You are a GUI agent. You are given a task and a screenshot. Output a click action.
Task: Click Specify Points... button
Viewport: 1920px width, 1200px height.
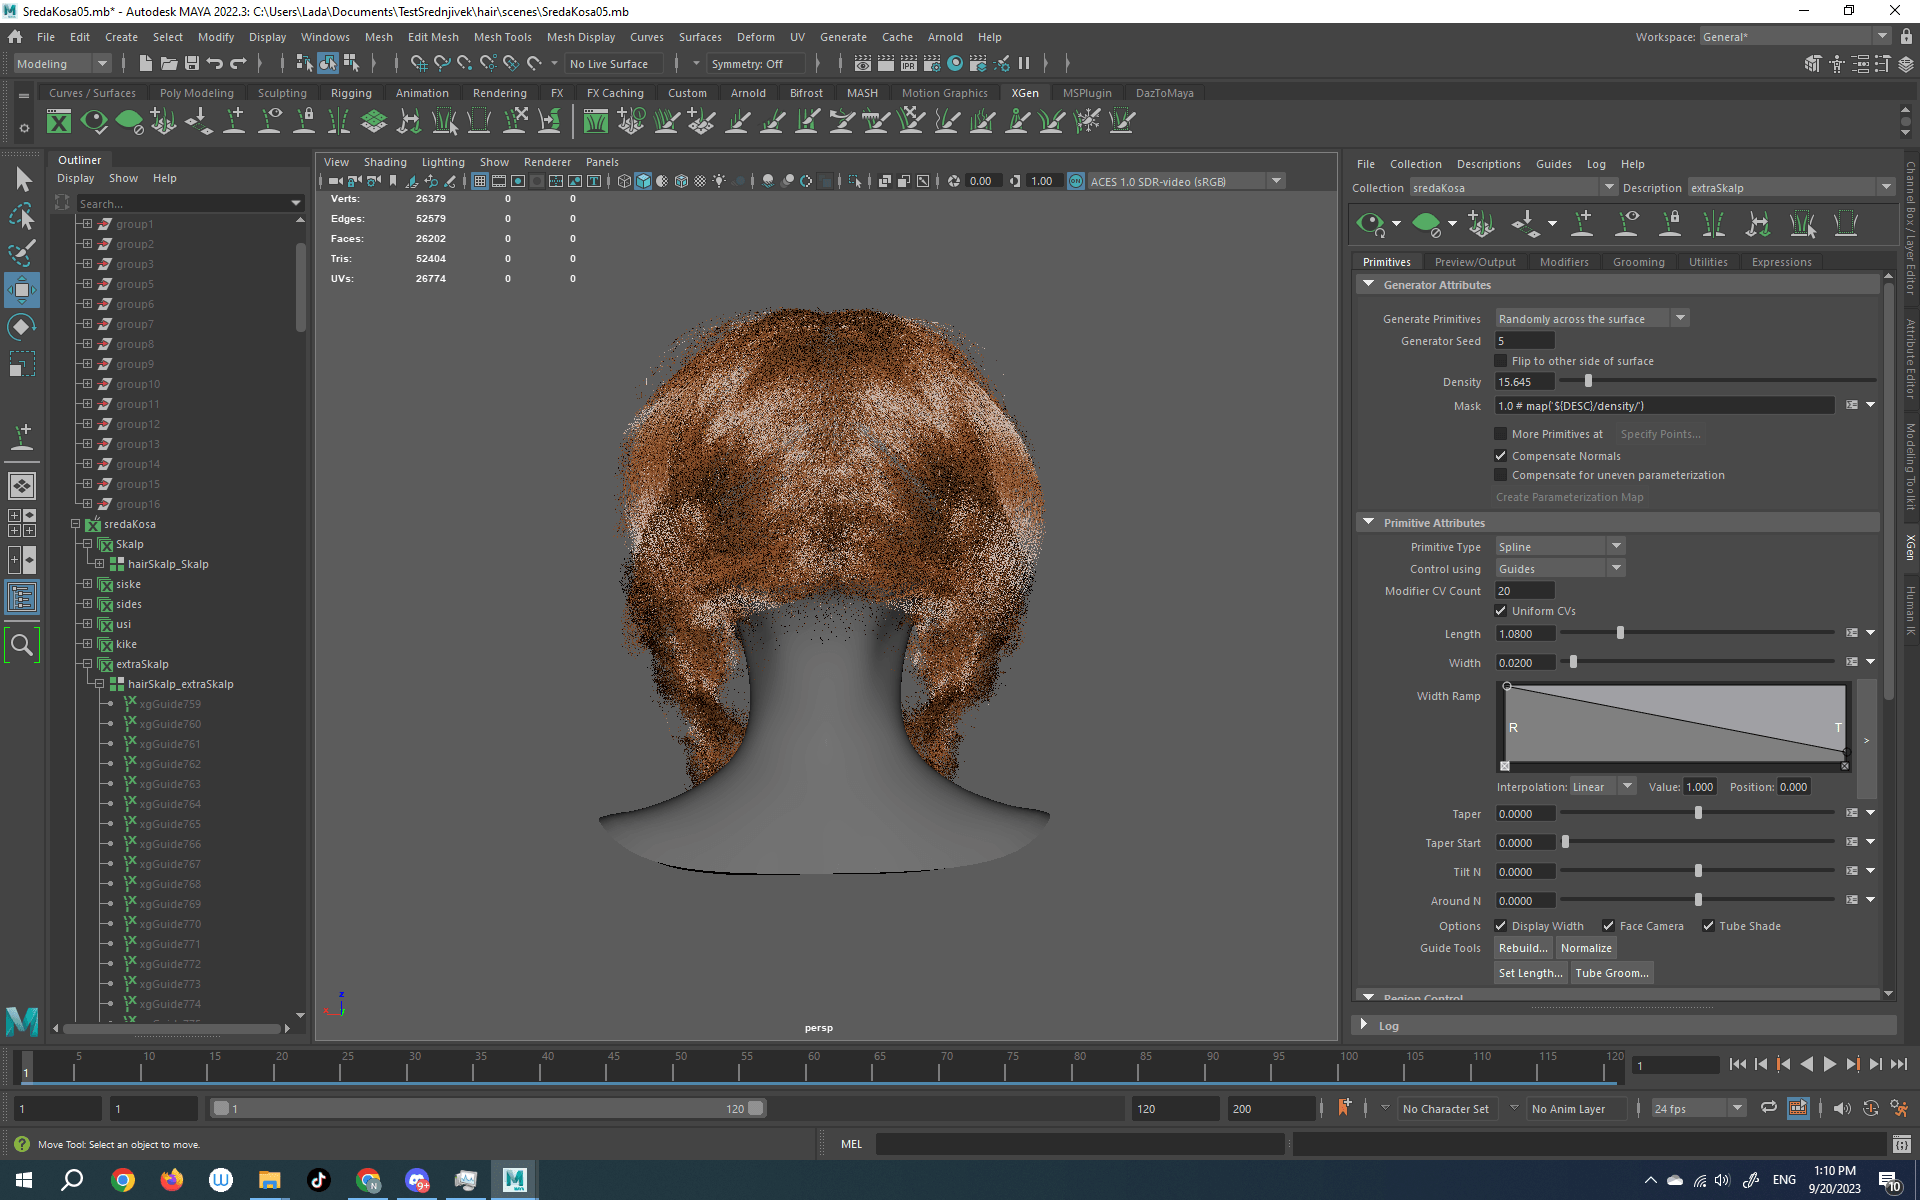(1660, 434)
